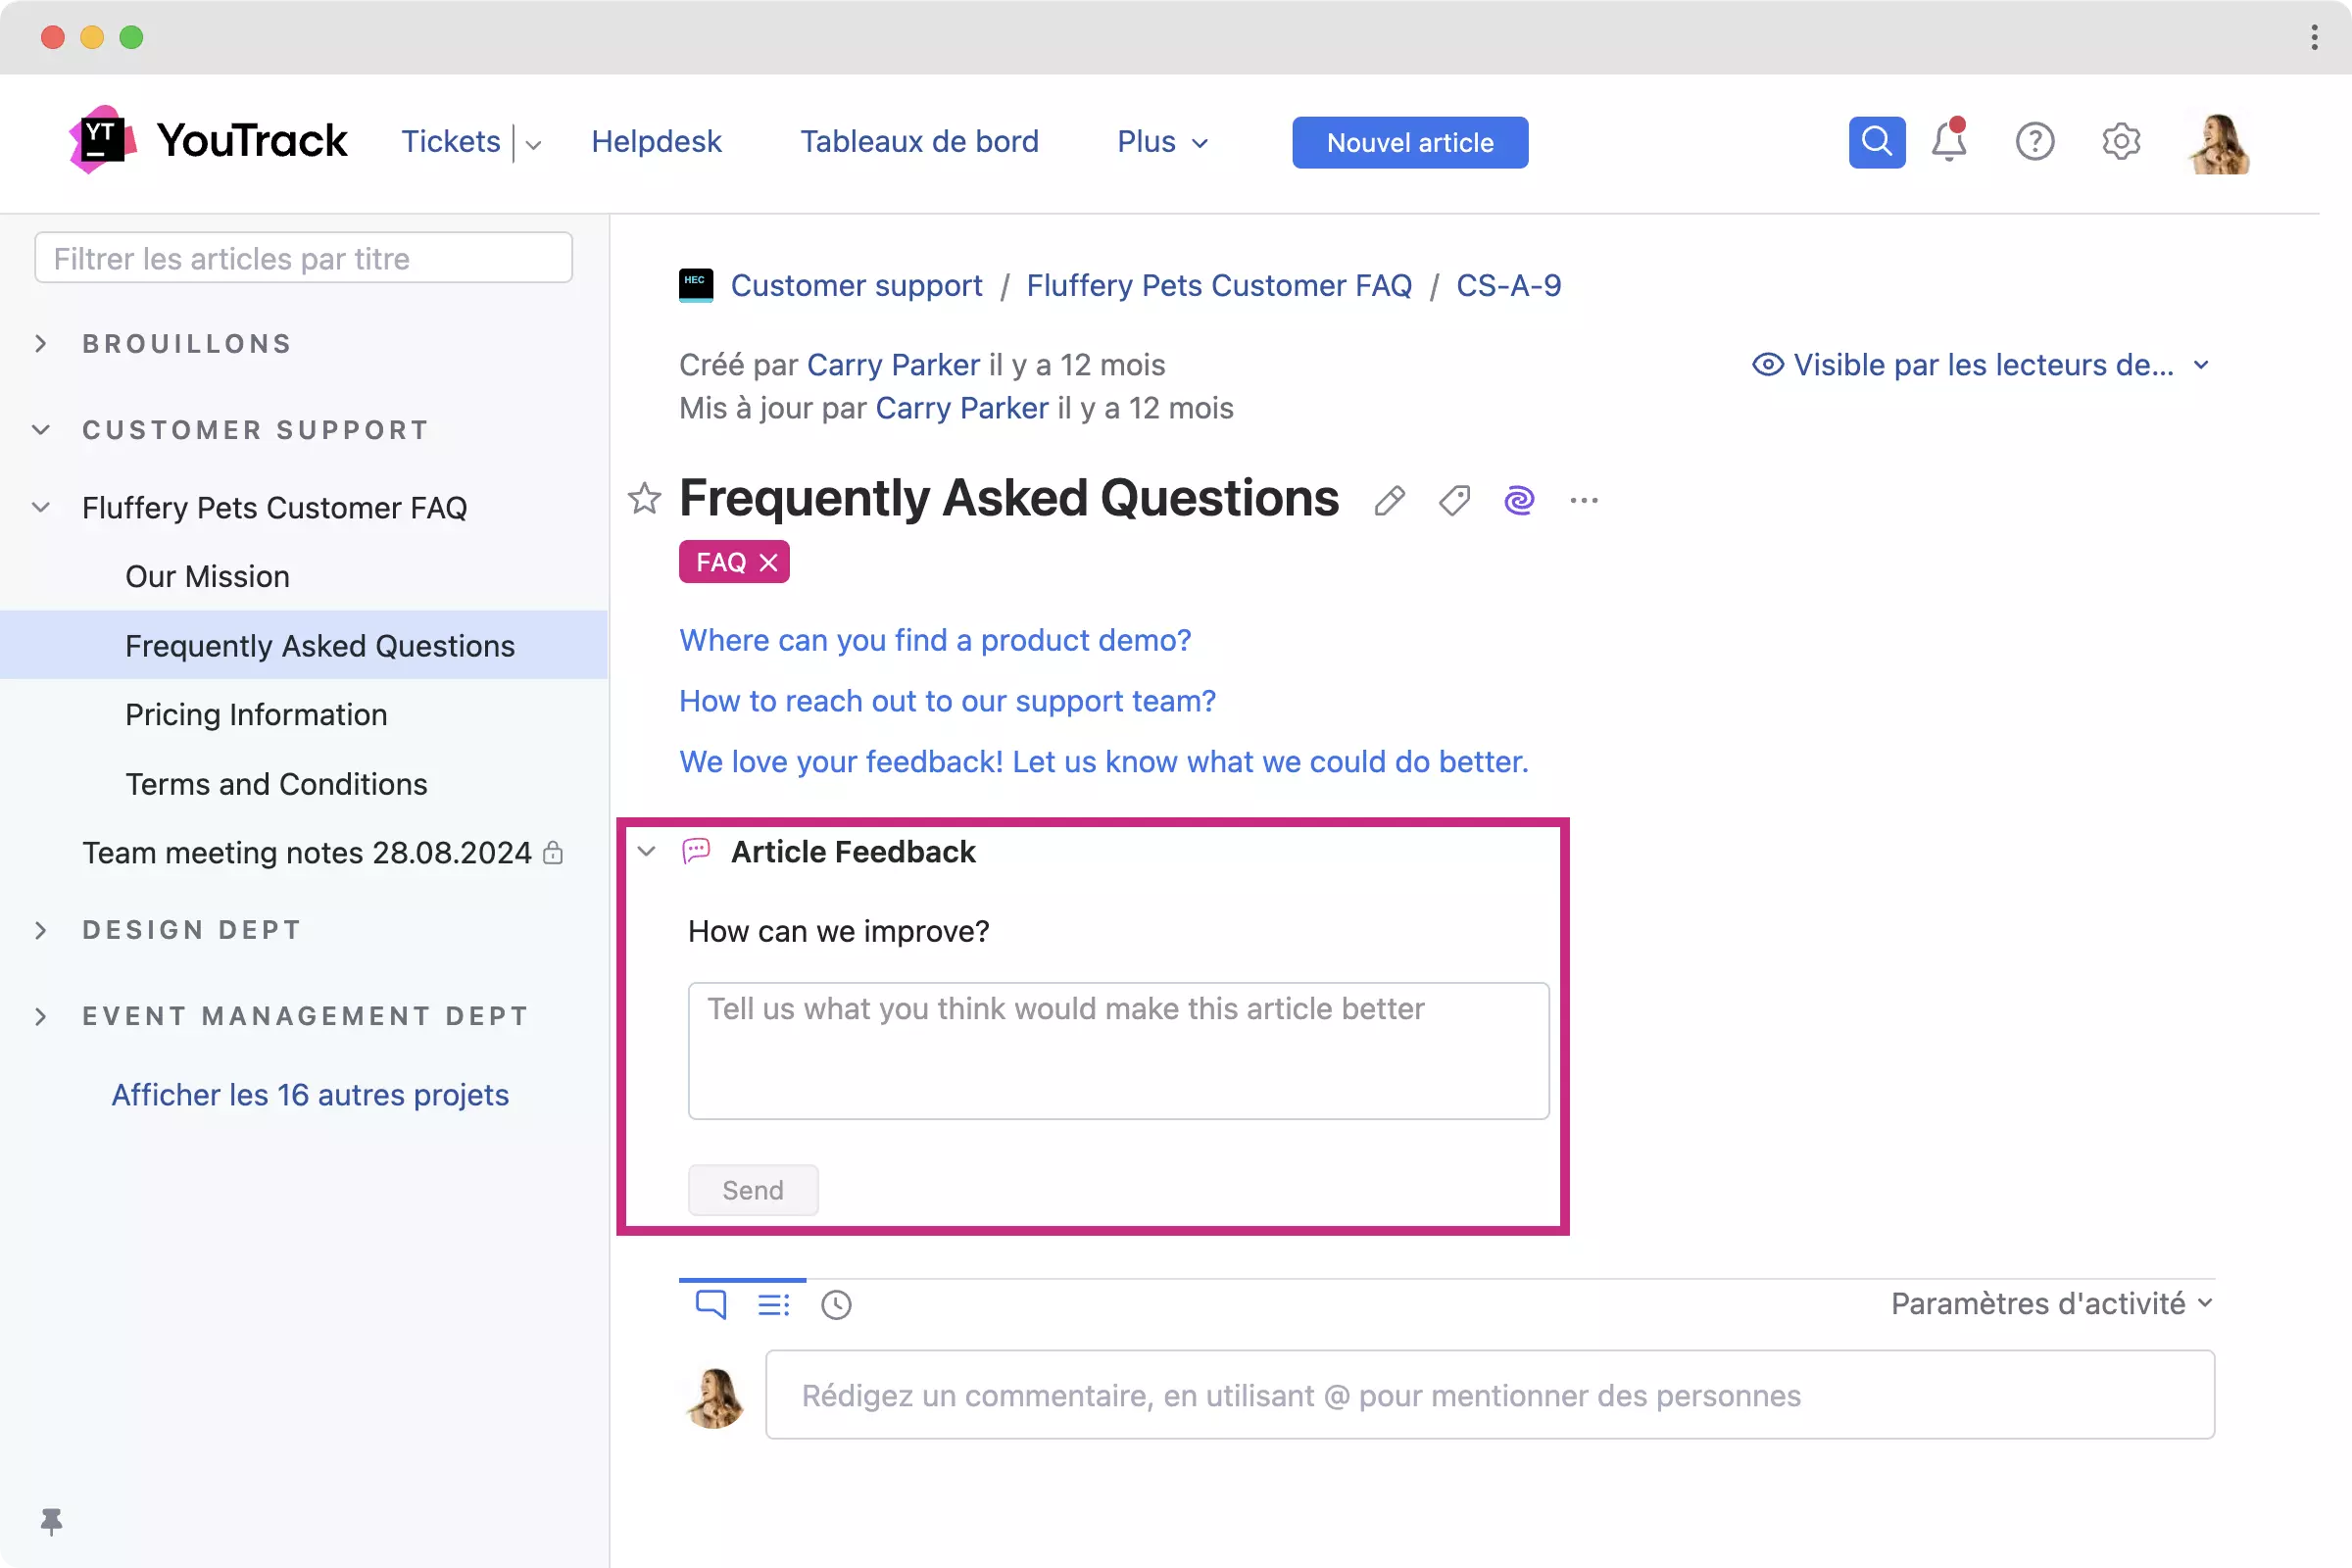This screenshot has height=1568, width=2352.
Task: Click the Nouvel article button
Action: click(1409, 142)
